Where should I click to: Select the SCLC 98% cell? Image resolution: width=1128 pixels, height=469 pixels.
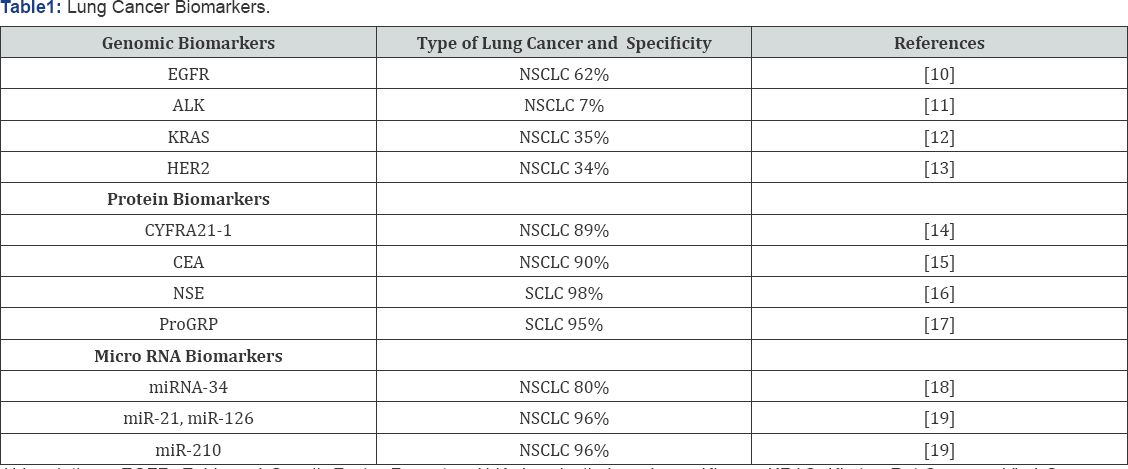564,293
